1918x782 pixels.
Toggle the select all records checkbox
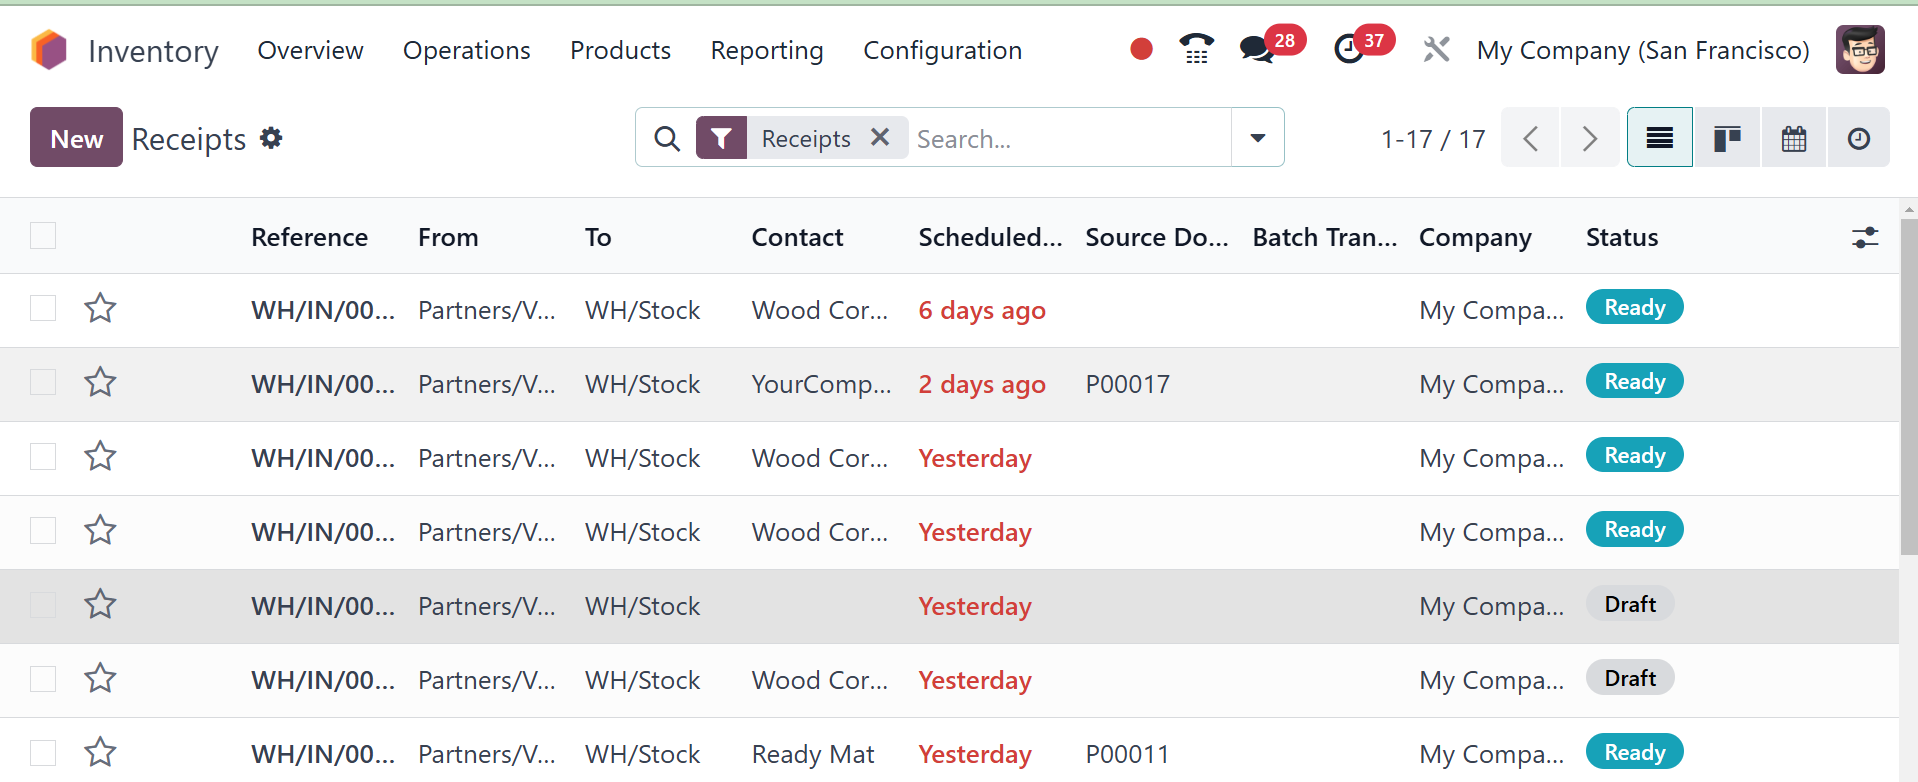pos(43,236)
